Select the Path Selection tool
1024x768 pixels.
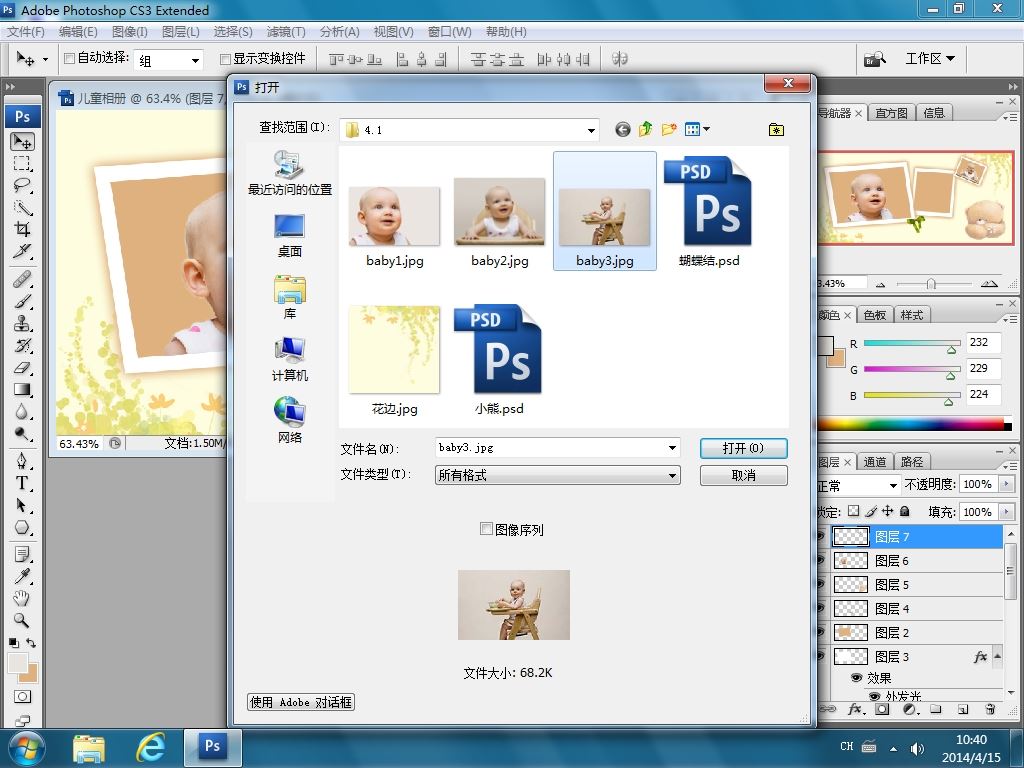click(22, 505)
